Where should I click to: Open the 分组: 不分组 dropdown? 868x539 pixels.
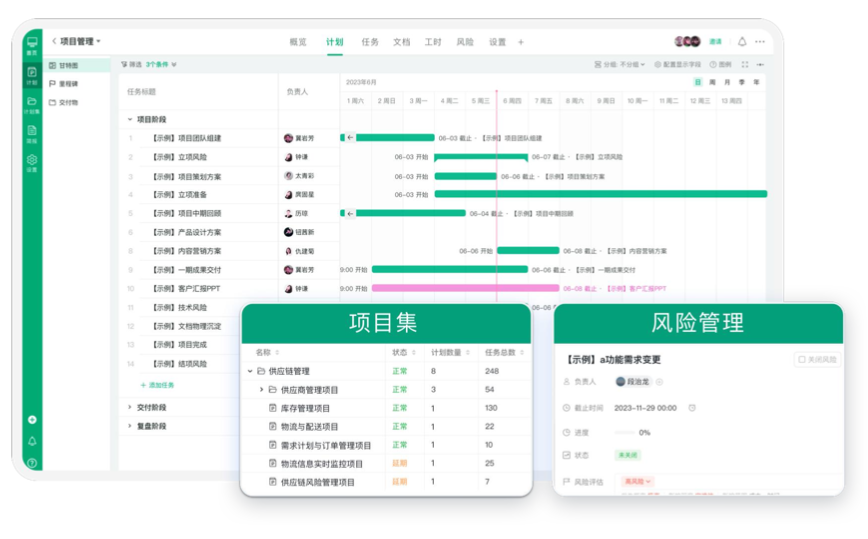(622, 64)
